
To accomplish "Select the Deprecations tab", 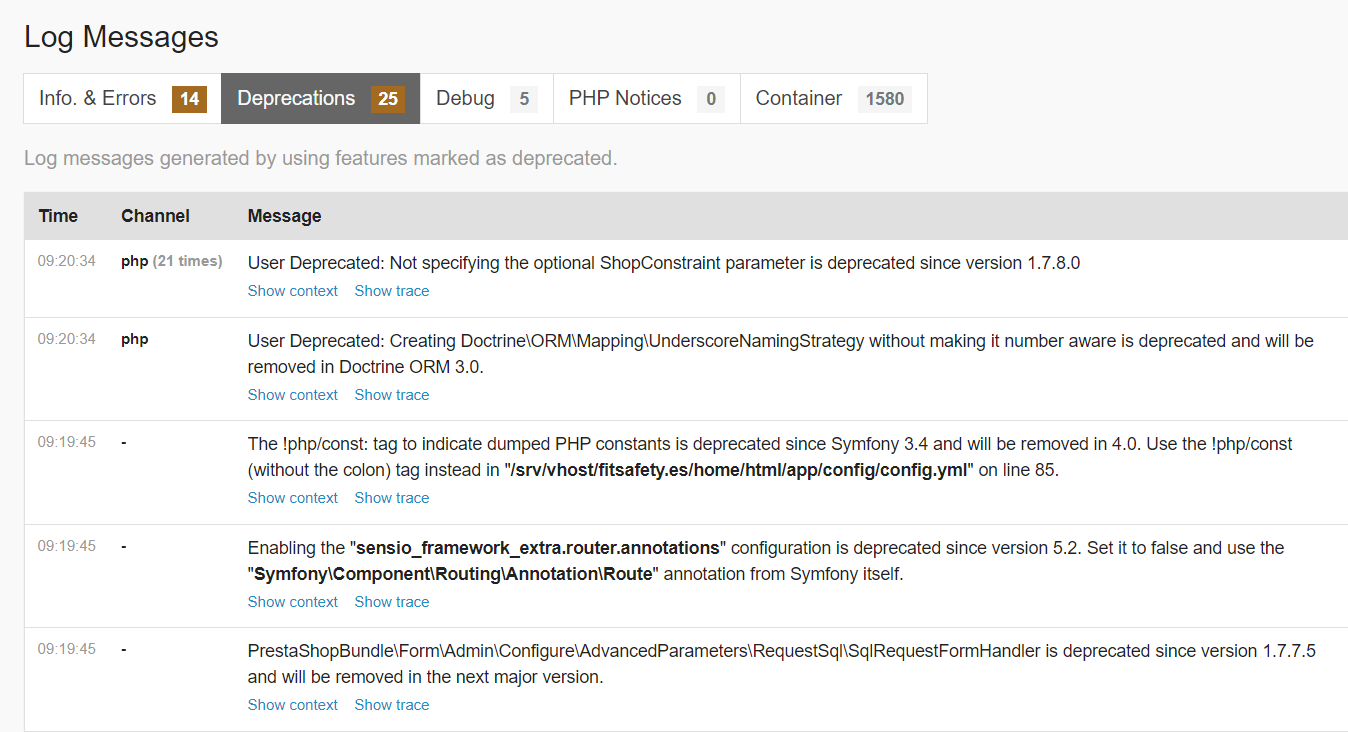I will coord(320,98).
